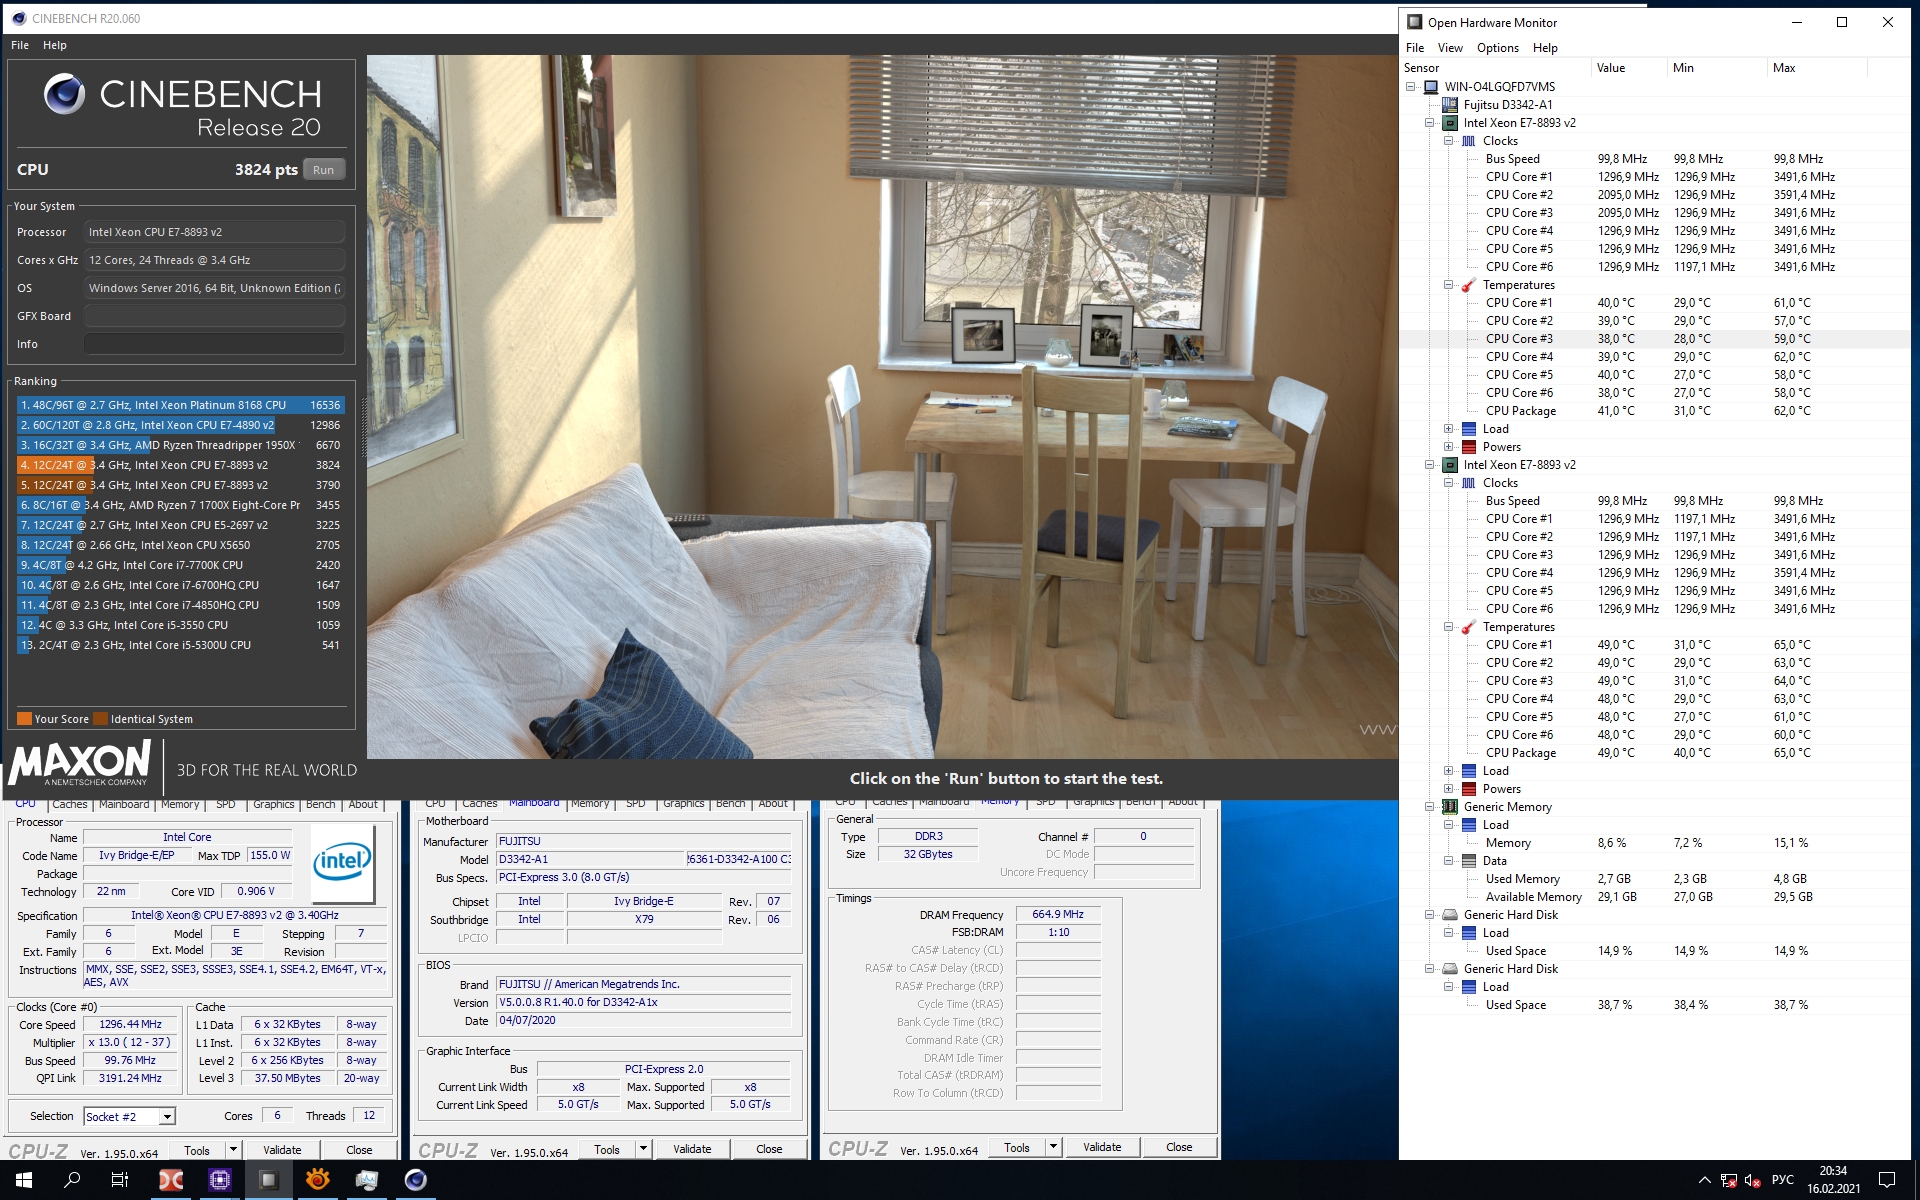Open the Cinebench Help menu
This screenshot has width=1920, height=1200.
click(55, 45)
